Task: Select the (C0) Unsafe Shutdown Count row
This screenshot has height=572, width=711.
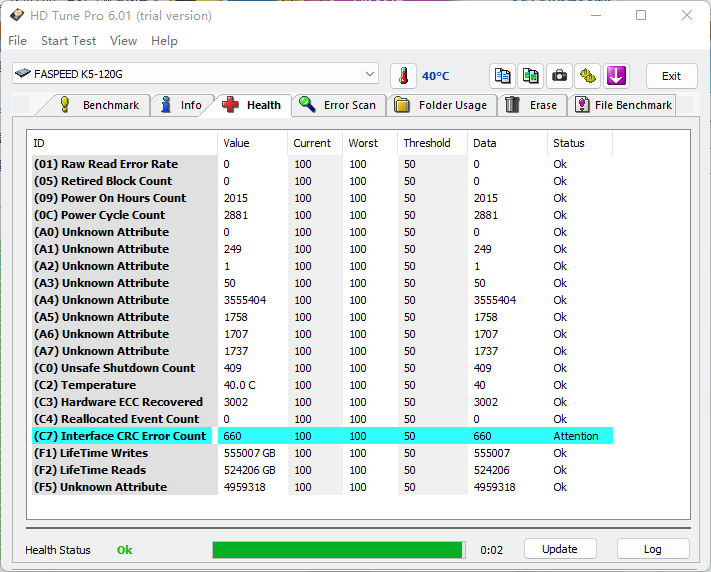Action: (x=322, y=368)
